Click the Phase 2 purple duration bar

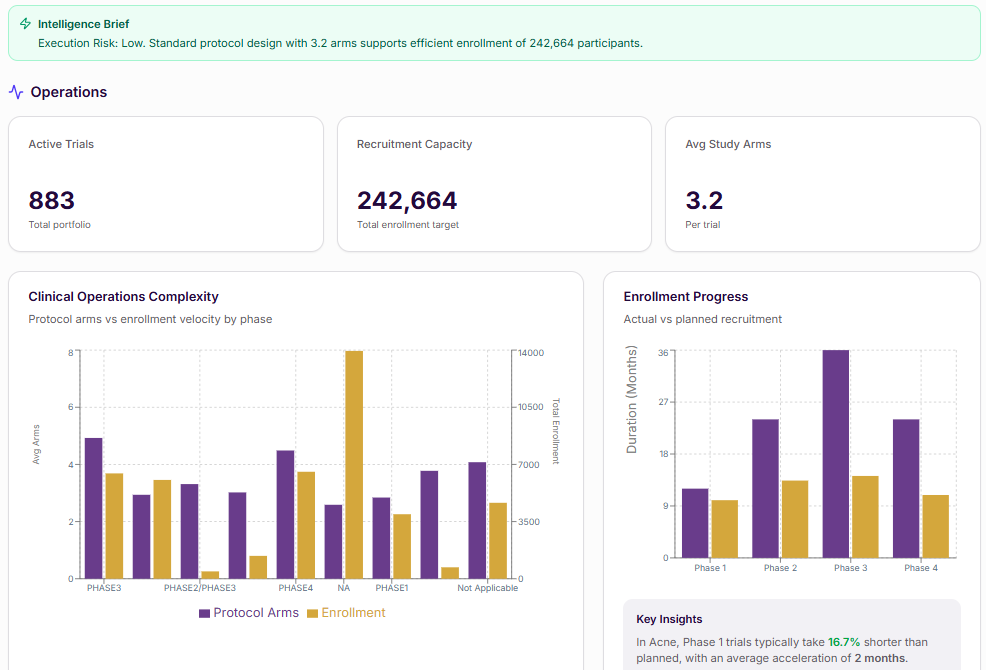pyautogui.click(x=765, y=488)
